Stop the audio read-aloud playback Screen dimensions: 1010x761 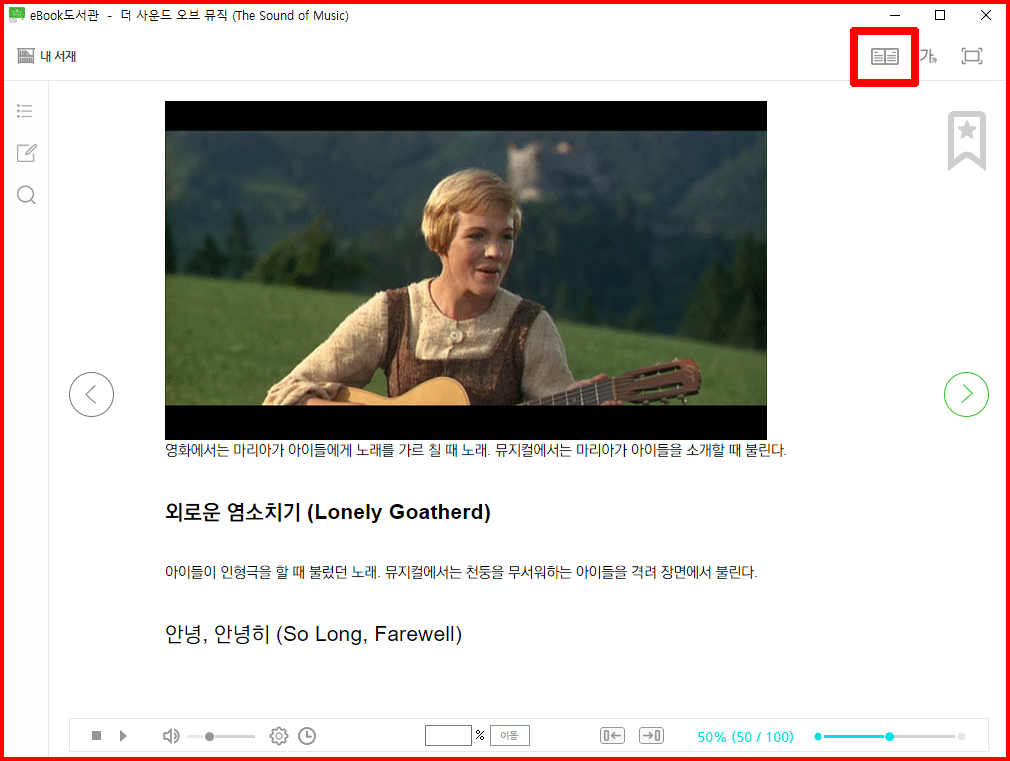[97, 736]
